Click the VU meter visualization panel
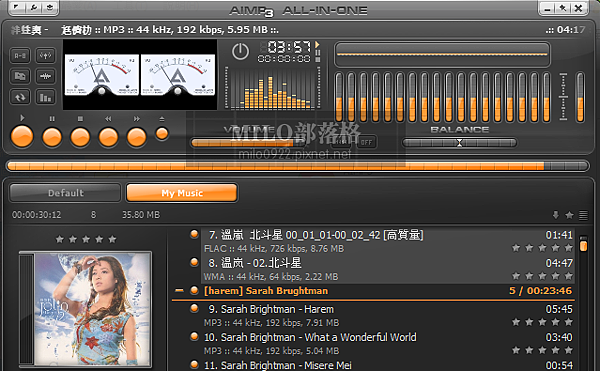The width and height of the screenshot is (600, 371). tap(140, 75)
